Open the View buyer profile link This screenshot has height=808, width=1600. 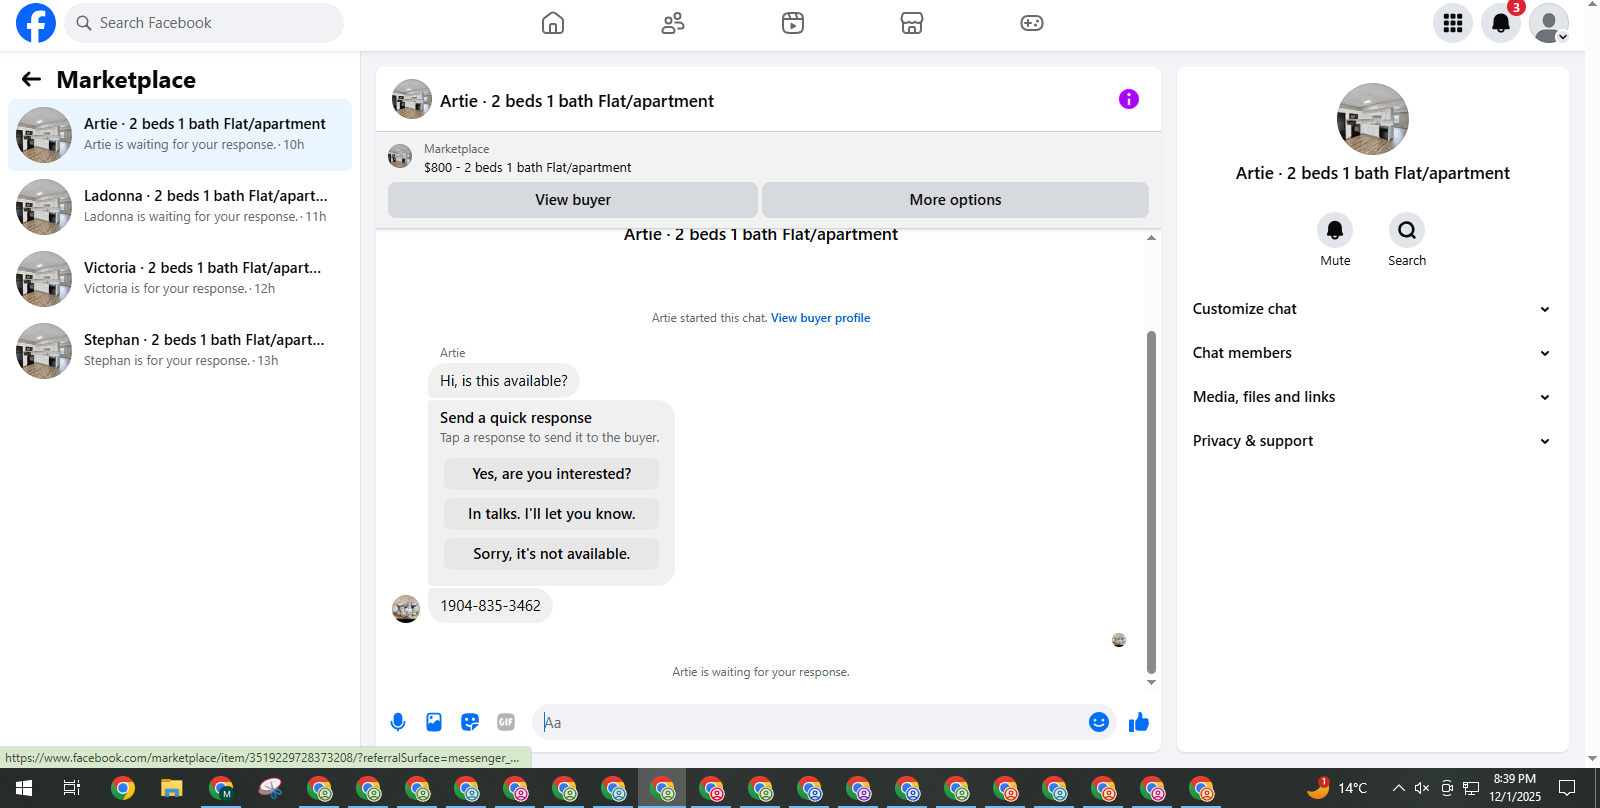tap(820, 318)
